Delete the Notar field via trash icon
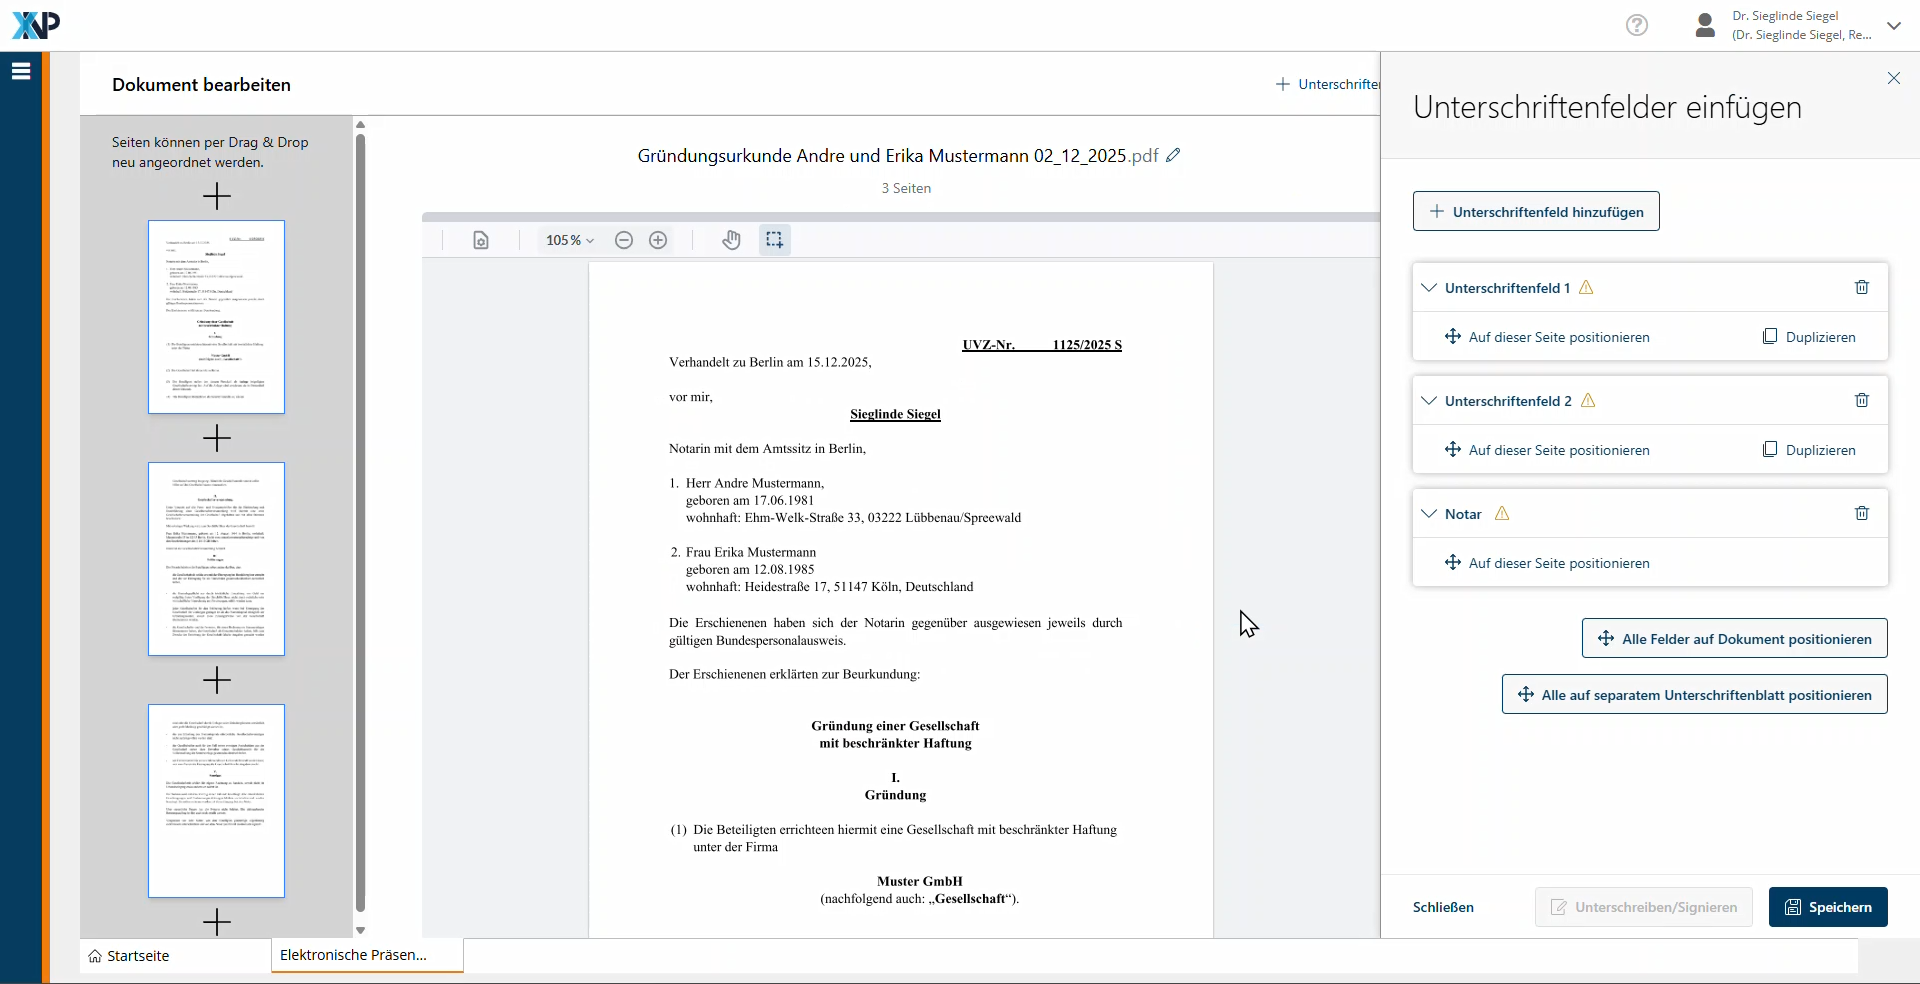This screenshot has height=984, width=1920. tap(1861, 514)
